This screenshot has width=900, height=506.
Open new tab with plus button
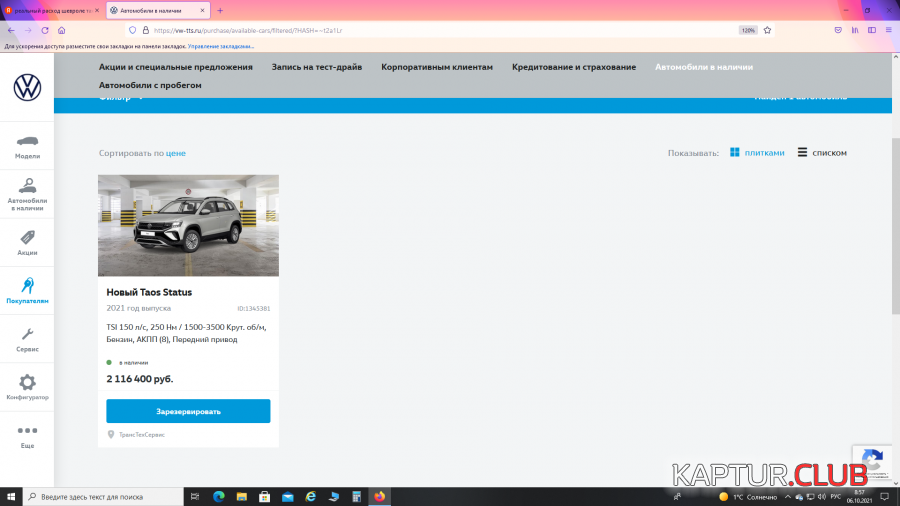tap(220, 10)
